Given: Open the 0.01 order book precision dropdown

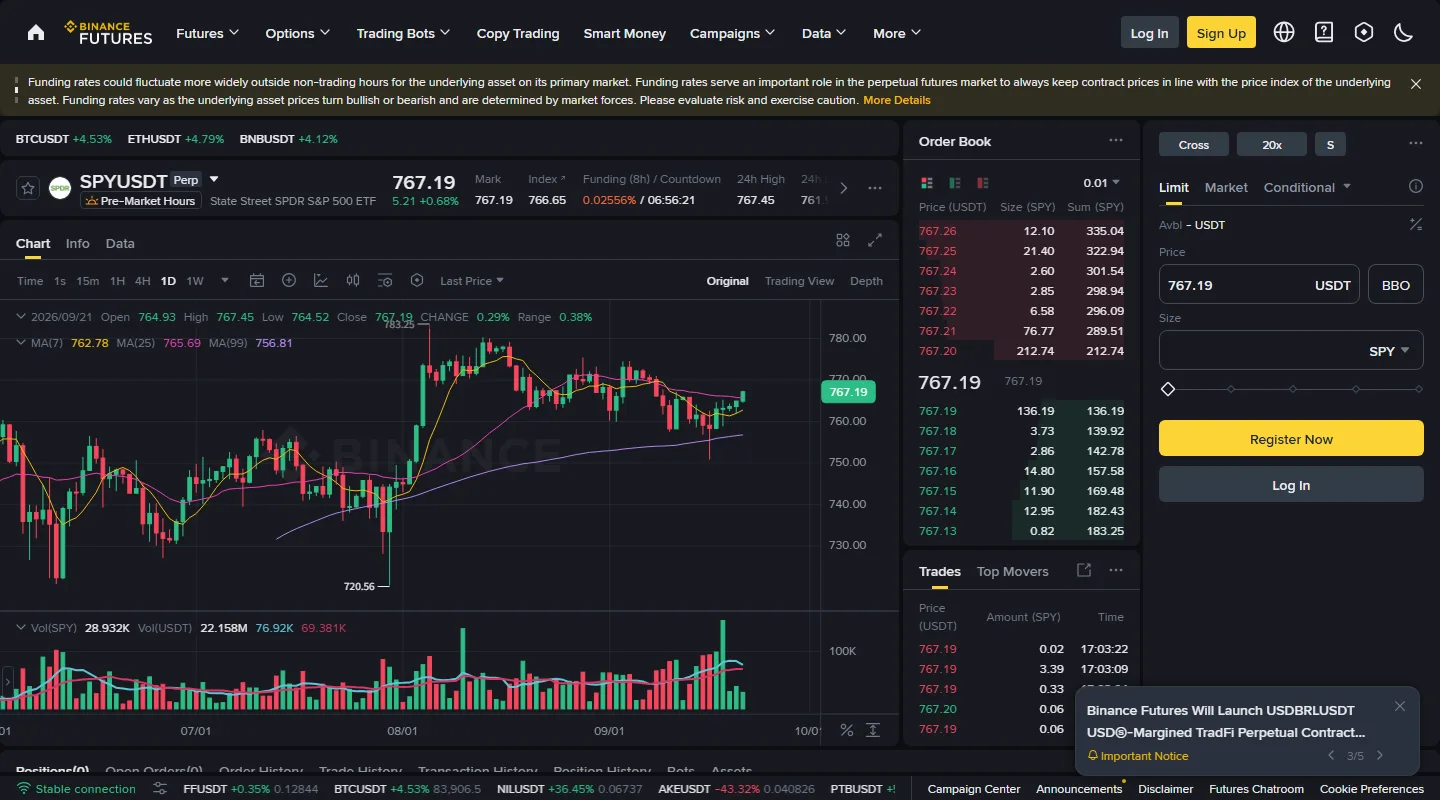Looking at the screenshot, I should pos(1102,183).
